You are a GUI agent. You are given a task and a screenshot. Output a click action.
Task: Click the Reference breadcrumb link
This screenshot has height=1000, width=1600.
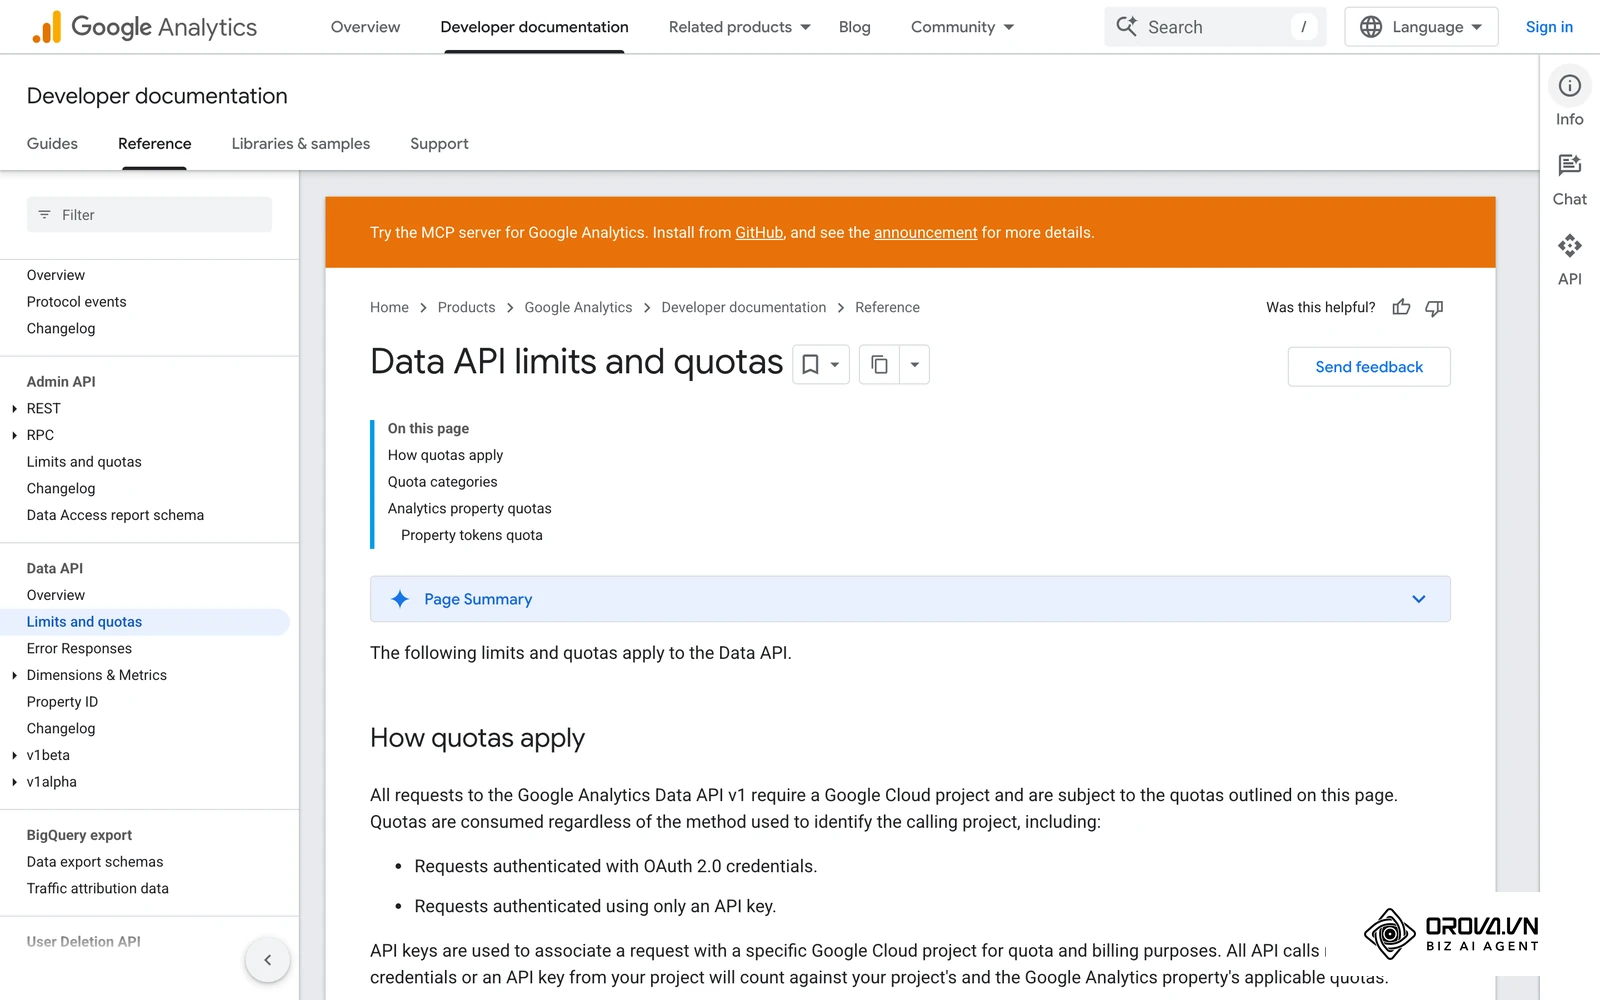[887, 307]
